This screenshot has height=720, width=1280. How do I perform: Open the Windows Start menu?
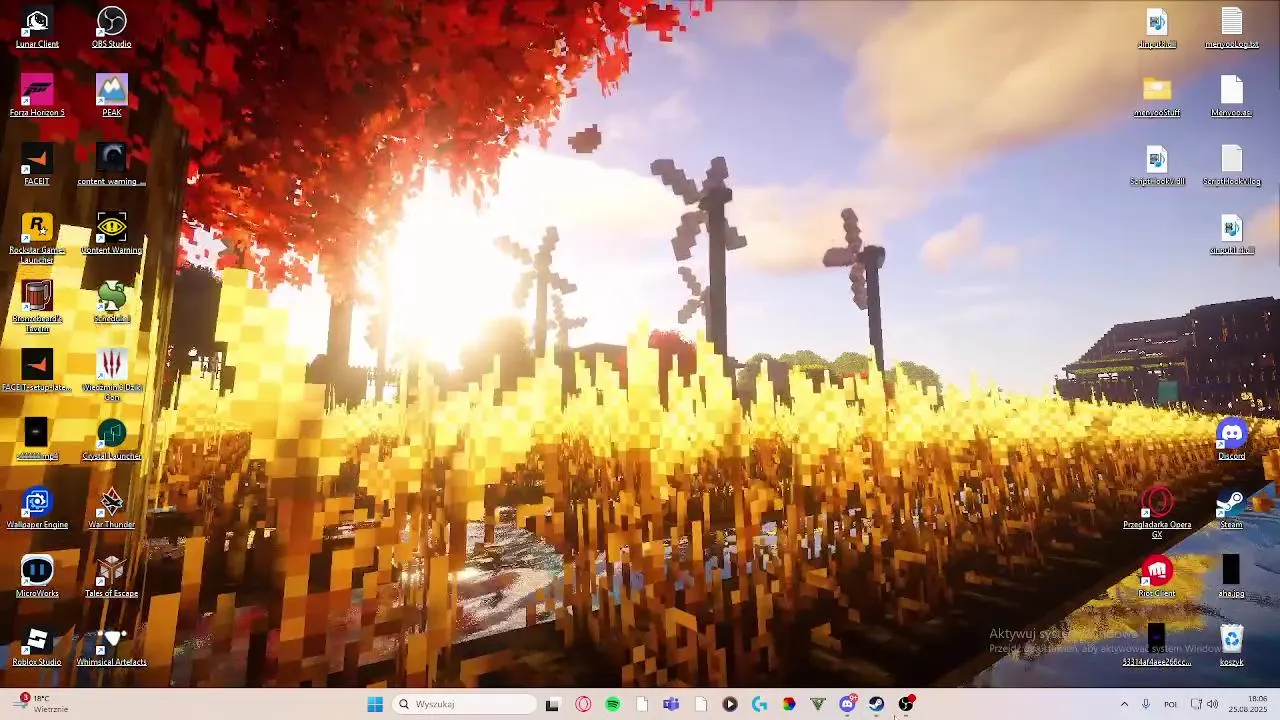pyautogui.click(x=375, y=704)
